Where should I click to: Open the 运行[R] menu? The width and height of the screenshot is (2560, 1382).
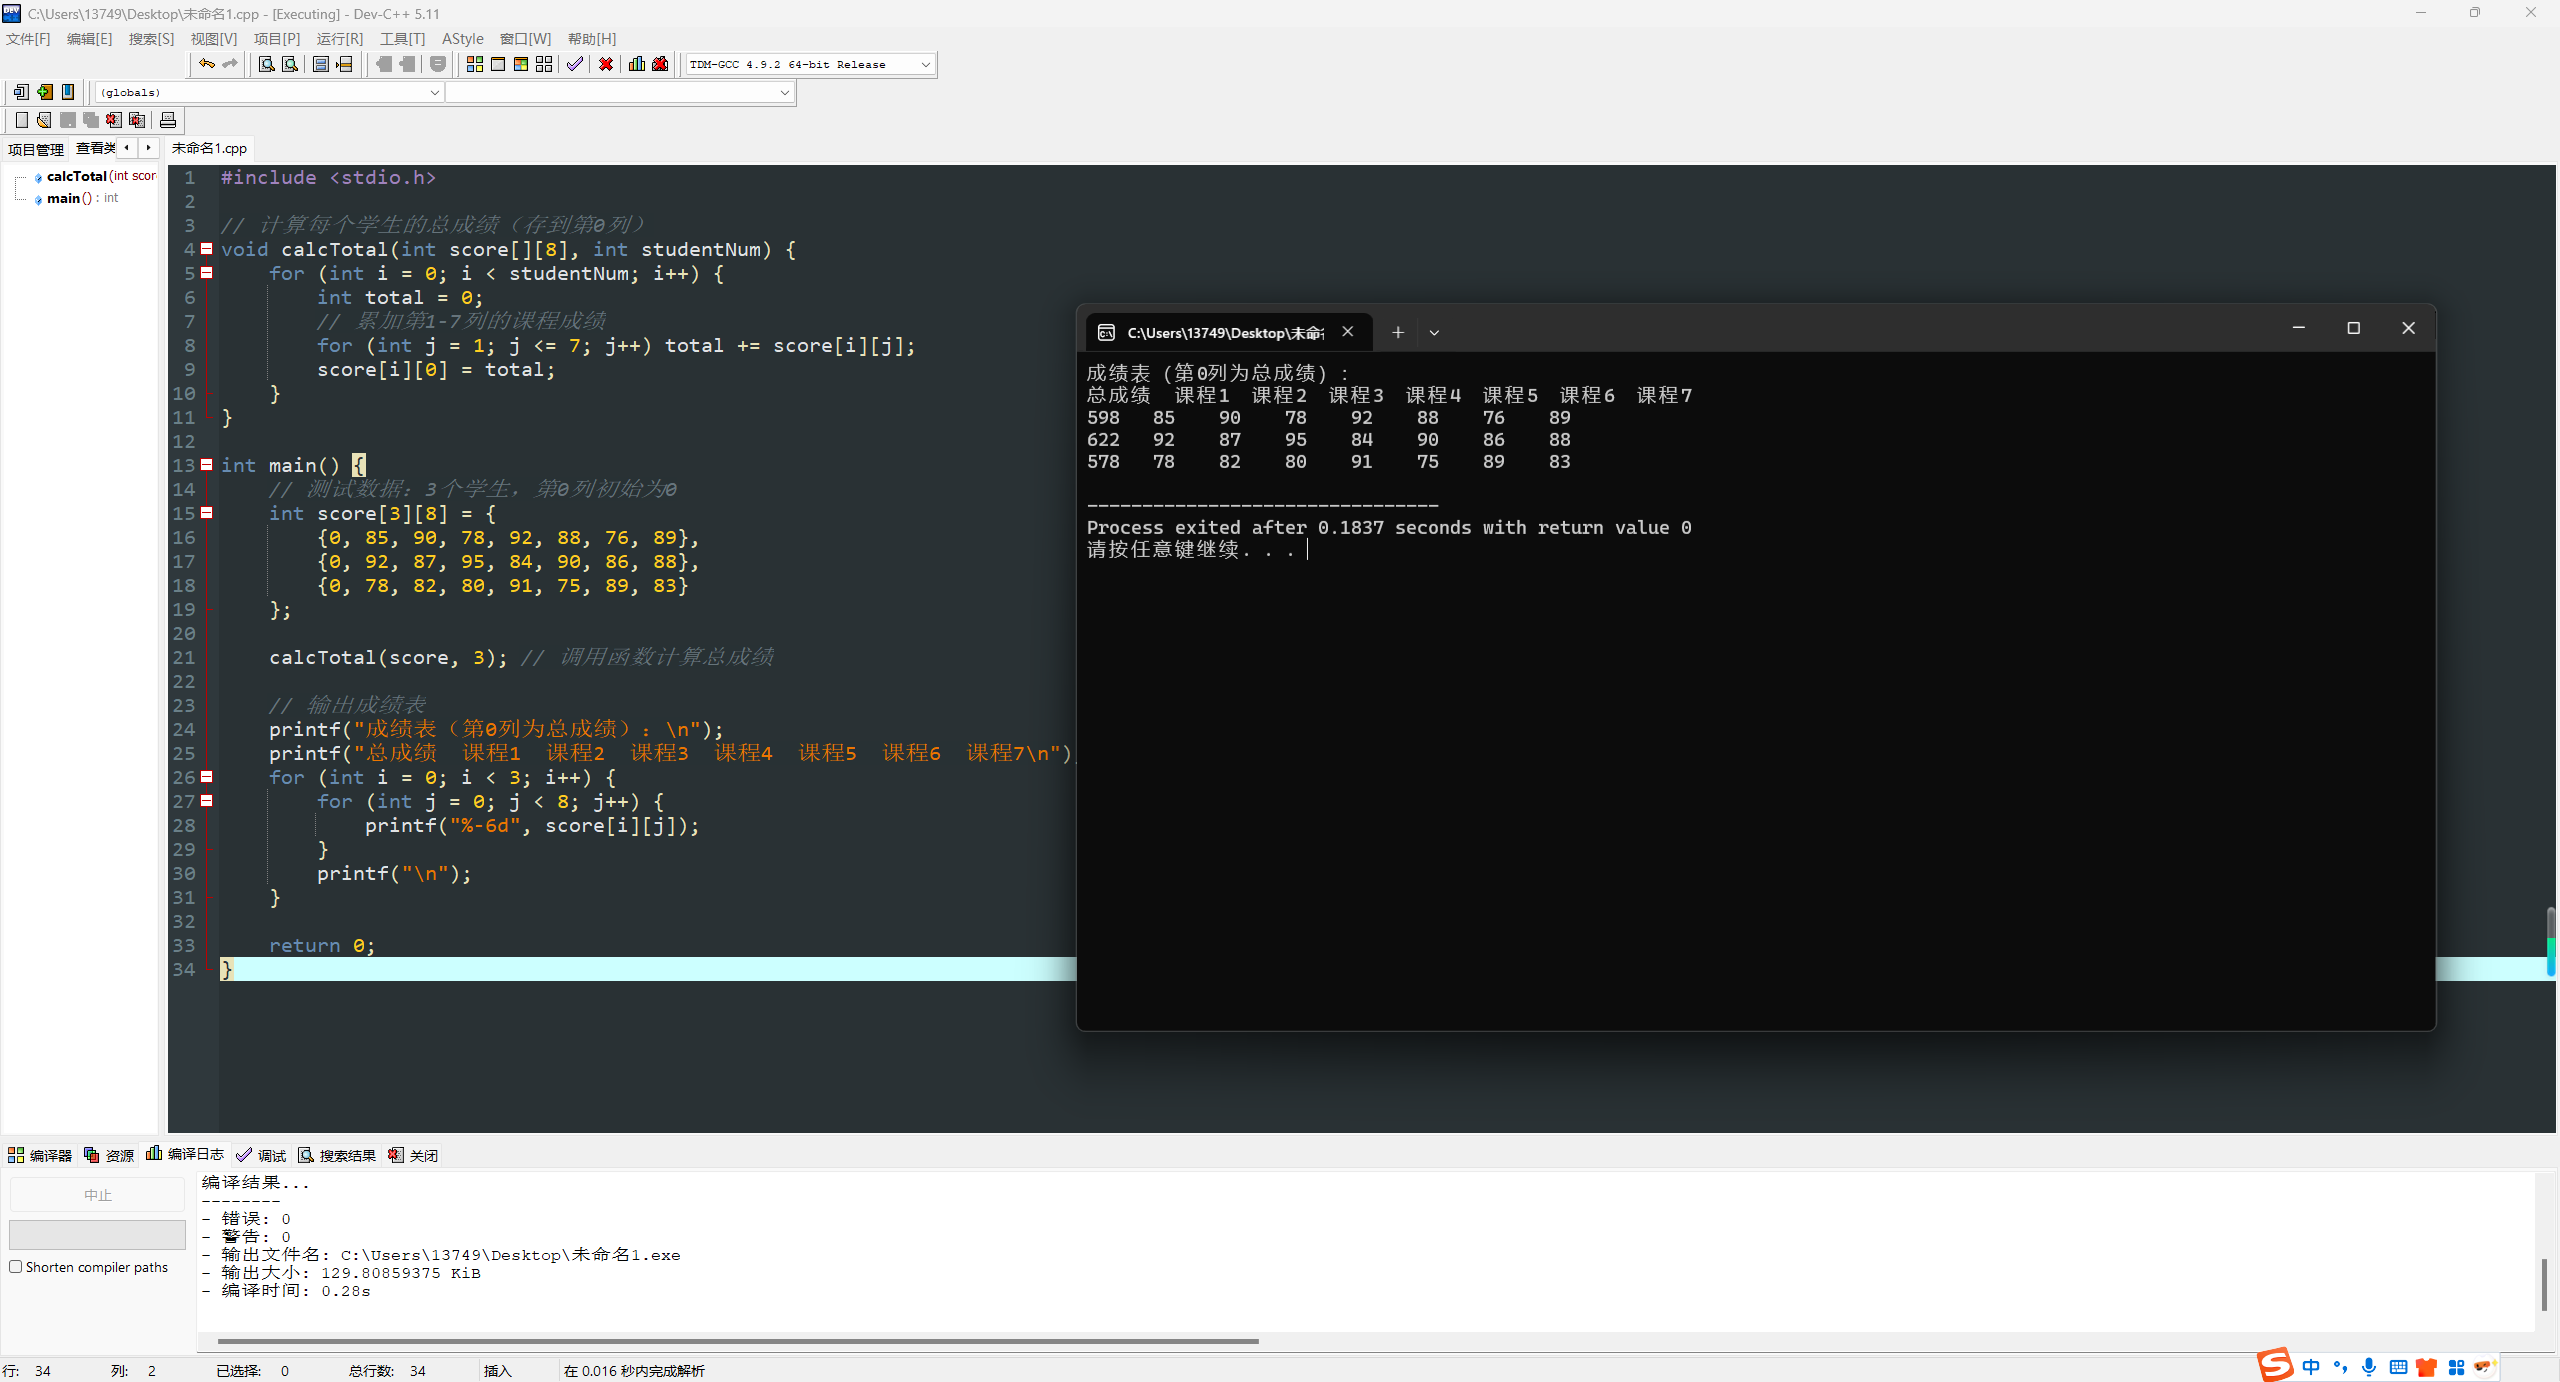click(x=339, y=38)
